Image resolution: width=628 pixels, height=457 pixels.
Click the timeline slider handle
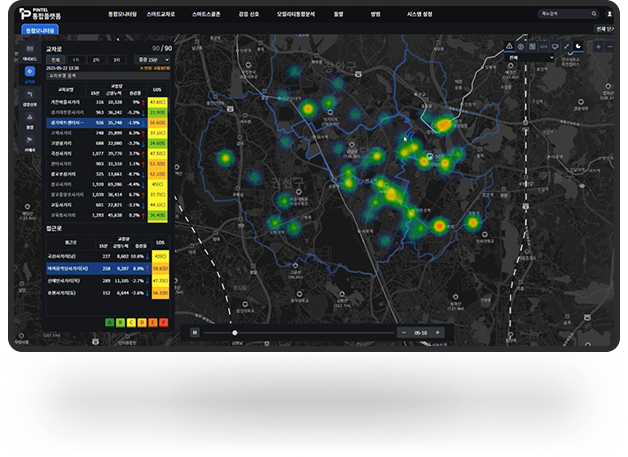234,332
